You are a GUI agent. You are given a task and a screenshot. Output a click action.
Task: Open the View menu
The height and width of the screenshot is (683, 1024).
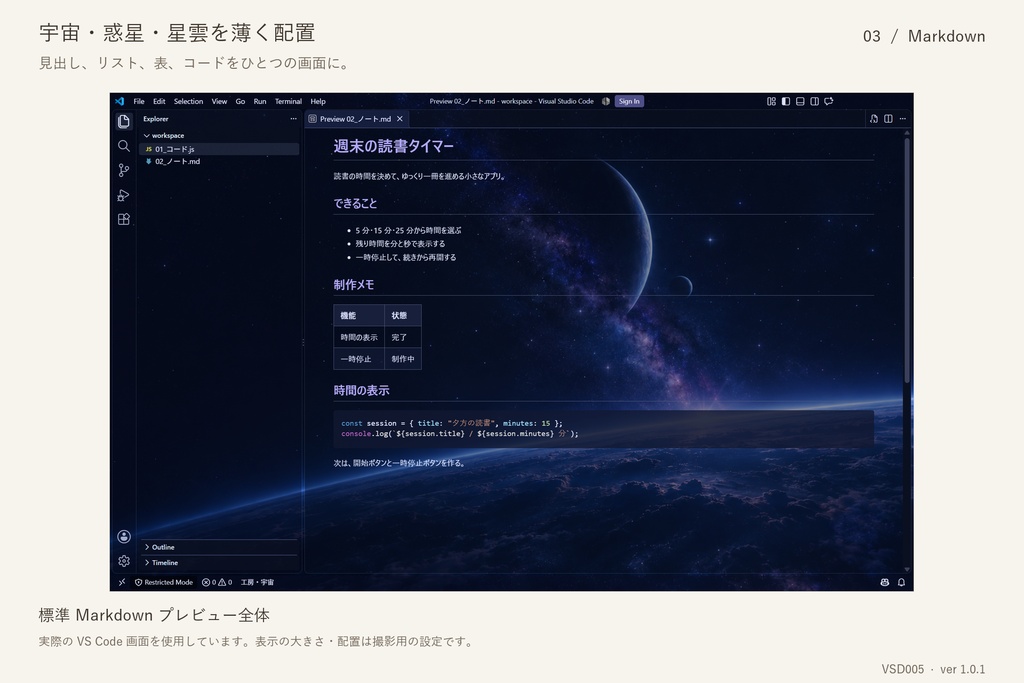tap(219, 101)
